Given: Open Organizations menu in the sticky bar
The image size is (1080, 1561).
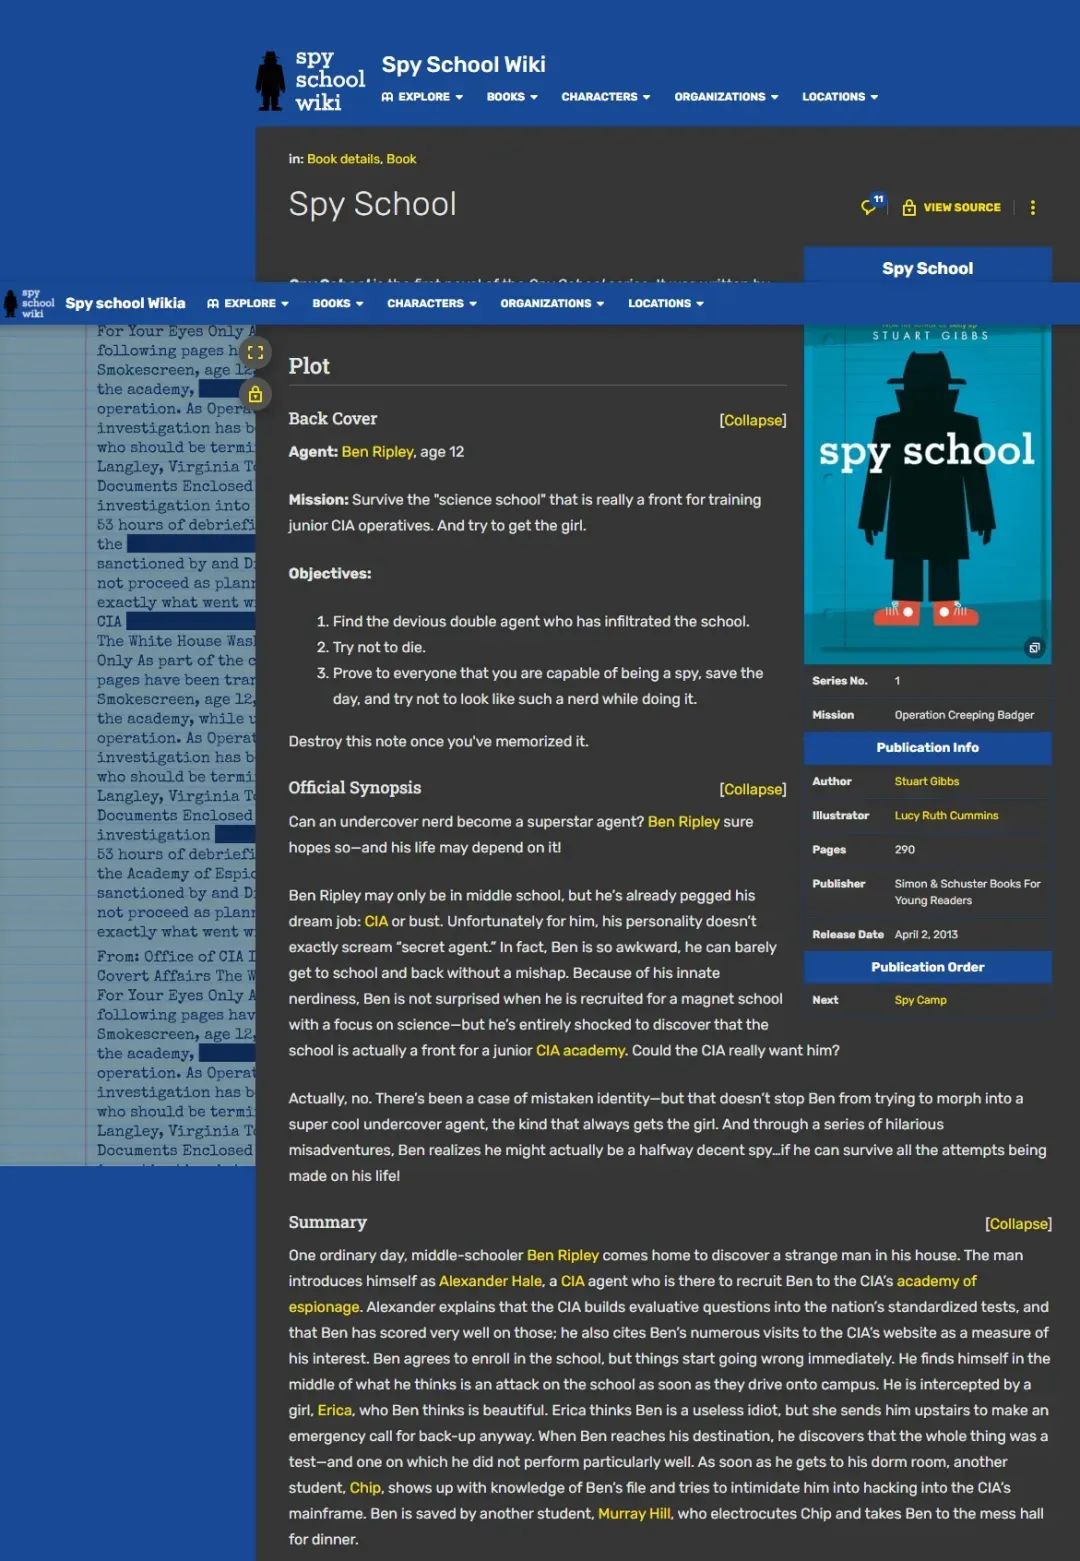Looking at the screenshot, I should (x=552, y=303).
